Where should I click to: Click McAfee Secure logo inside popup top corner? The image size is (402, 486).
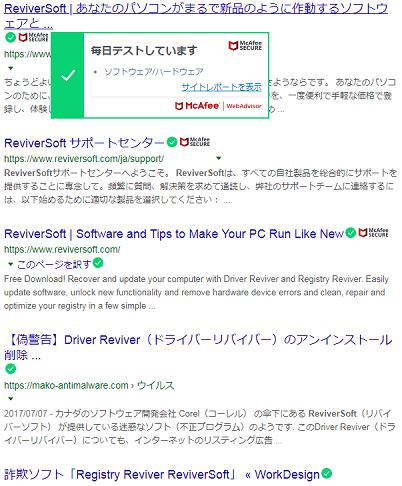click(x=245, y=46)
